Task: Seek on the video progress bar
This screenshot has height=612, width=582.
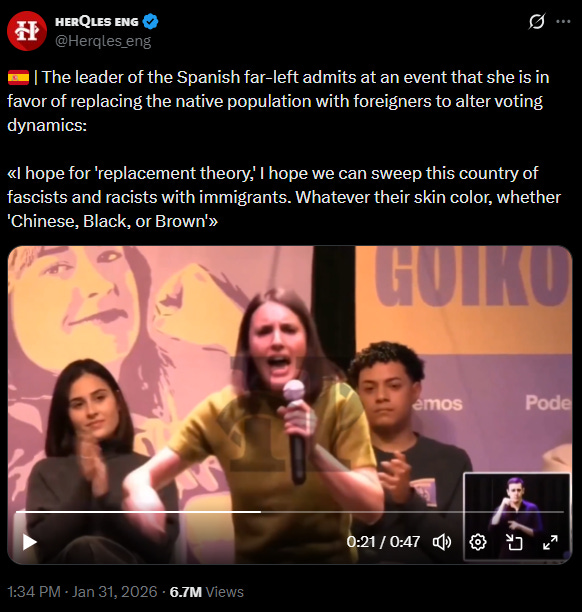Action: 290,511
